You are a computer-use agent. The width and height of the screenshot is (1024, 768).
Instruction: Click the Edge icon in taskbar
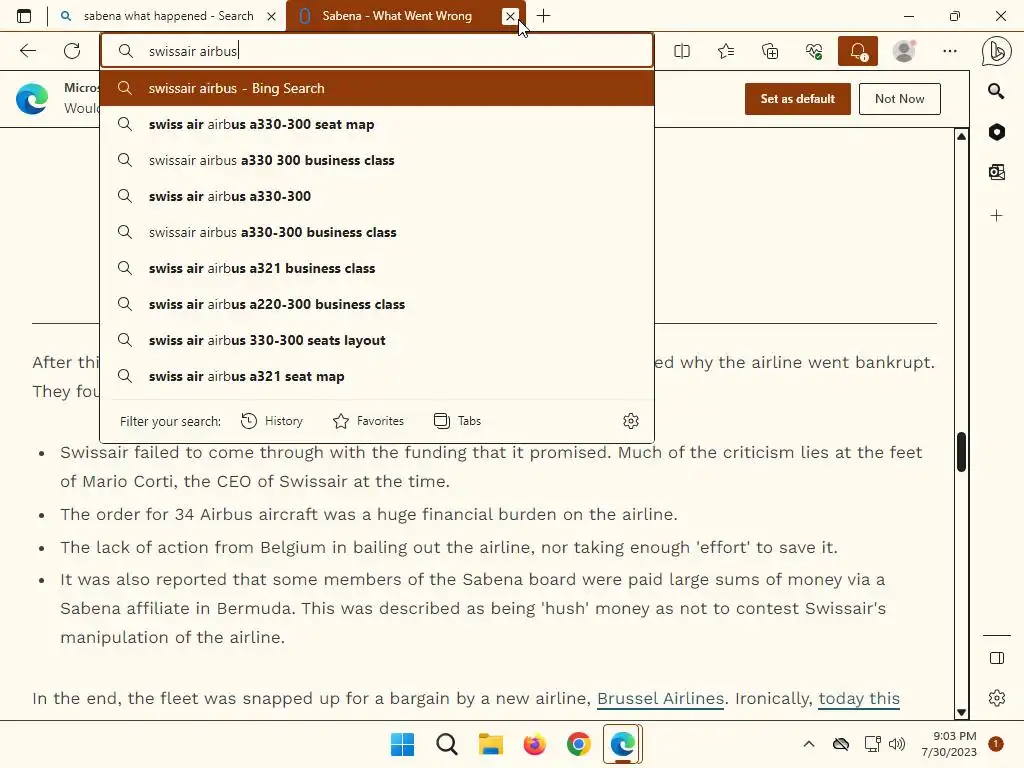(622, 744)
